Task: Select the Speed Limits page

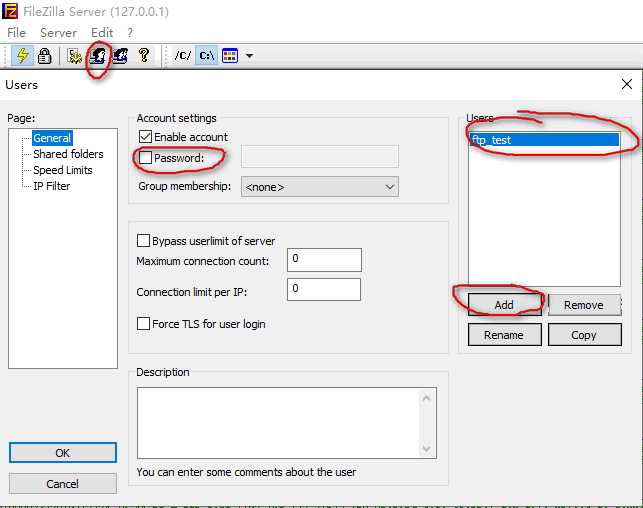Action: coord(63,170)
